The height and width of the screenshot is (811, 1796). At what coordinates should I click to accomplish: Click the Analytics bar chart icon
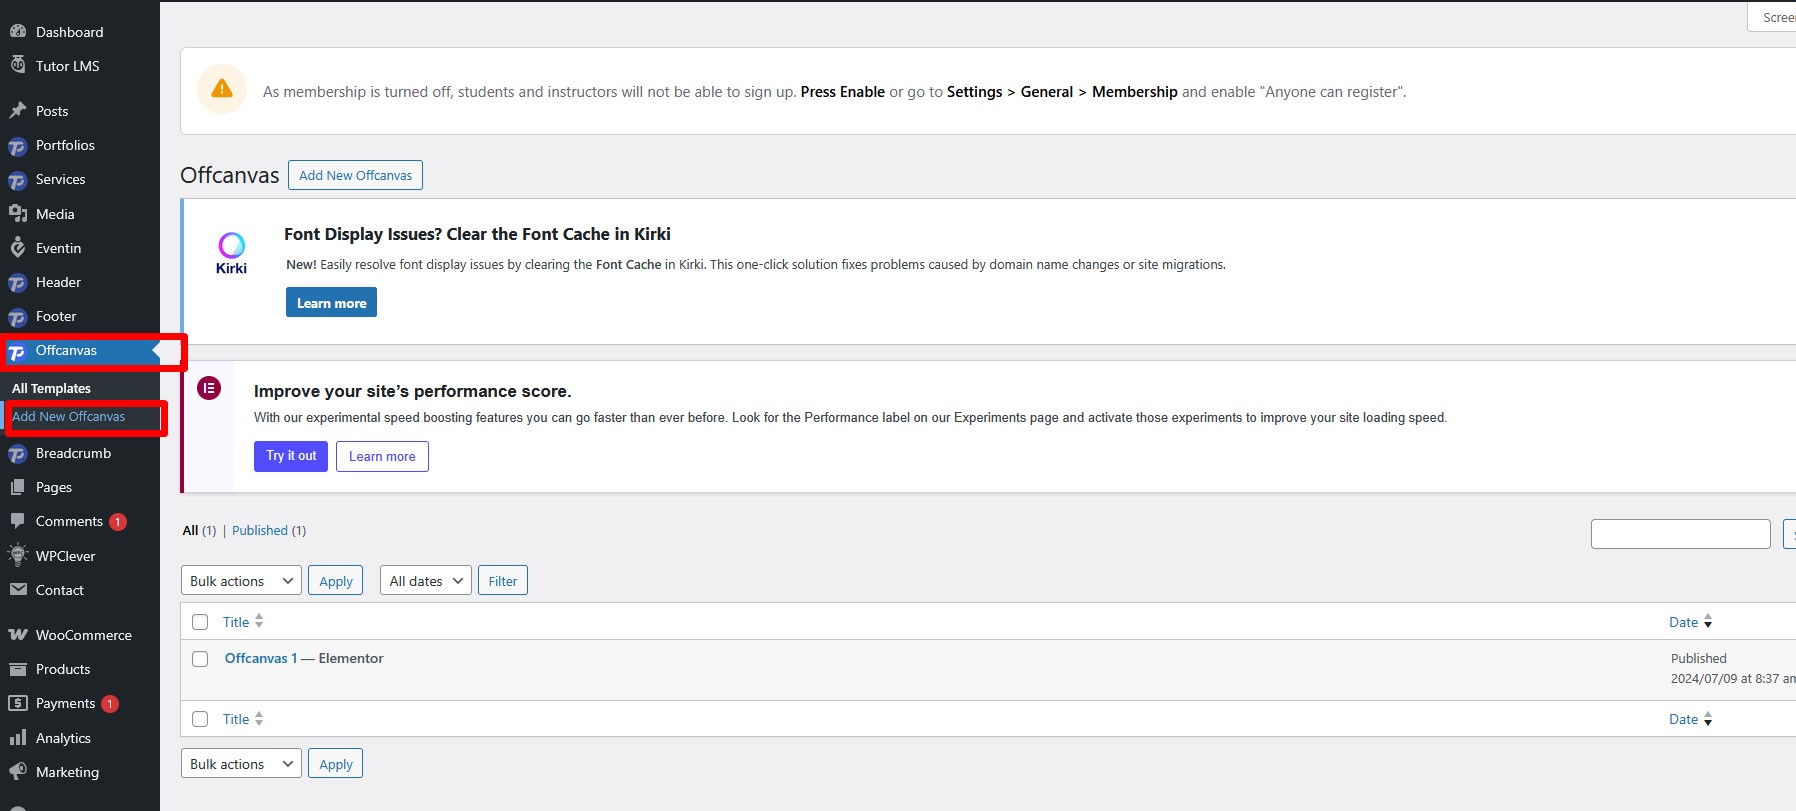point(18,738)
